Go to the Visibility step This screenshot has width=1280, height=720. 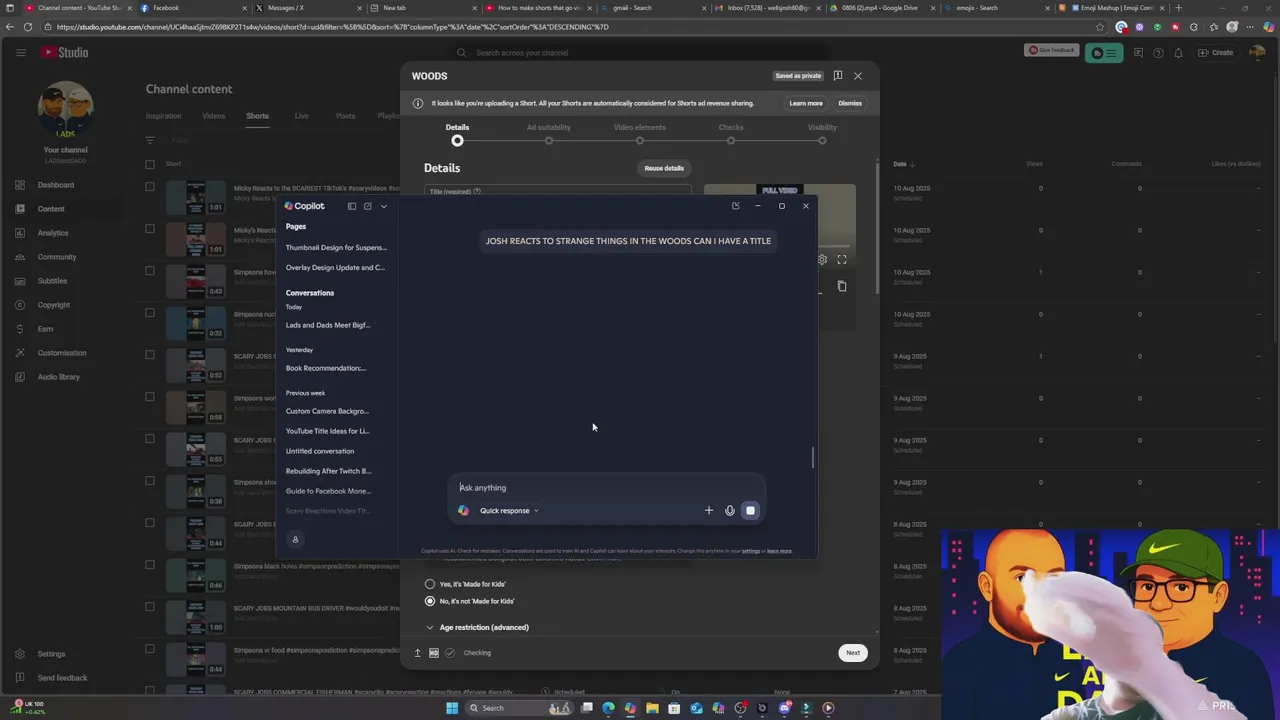822,134
